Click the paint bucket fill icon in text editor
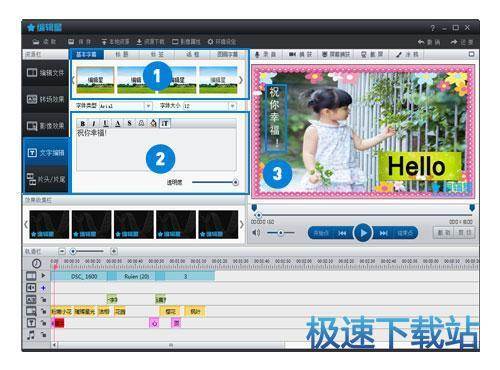 (153, 123)
